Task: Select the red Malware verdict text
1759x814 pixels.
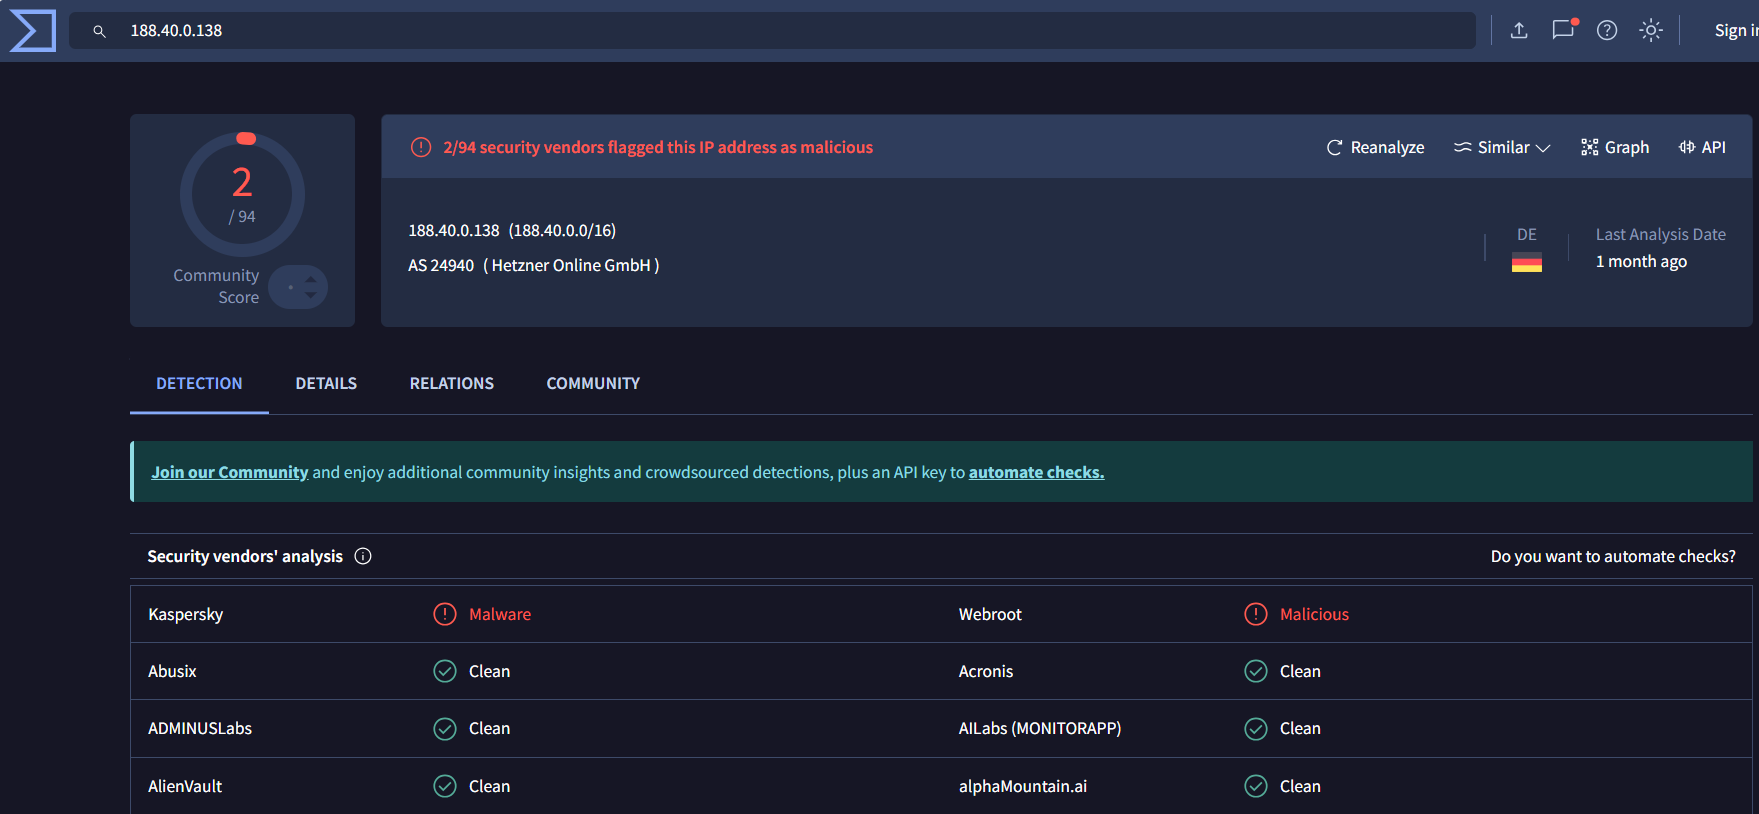Action: click(500, 614)
